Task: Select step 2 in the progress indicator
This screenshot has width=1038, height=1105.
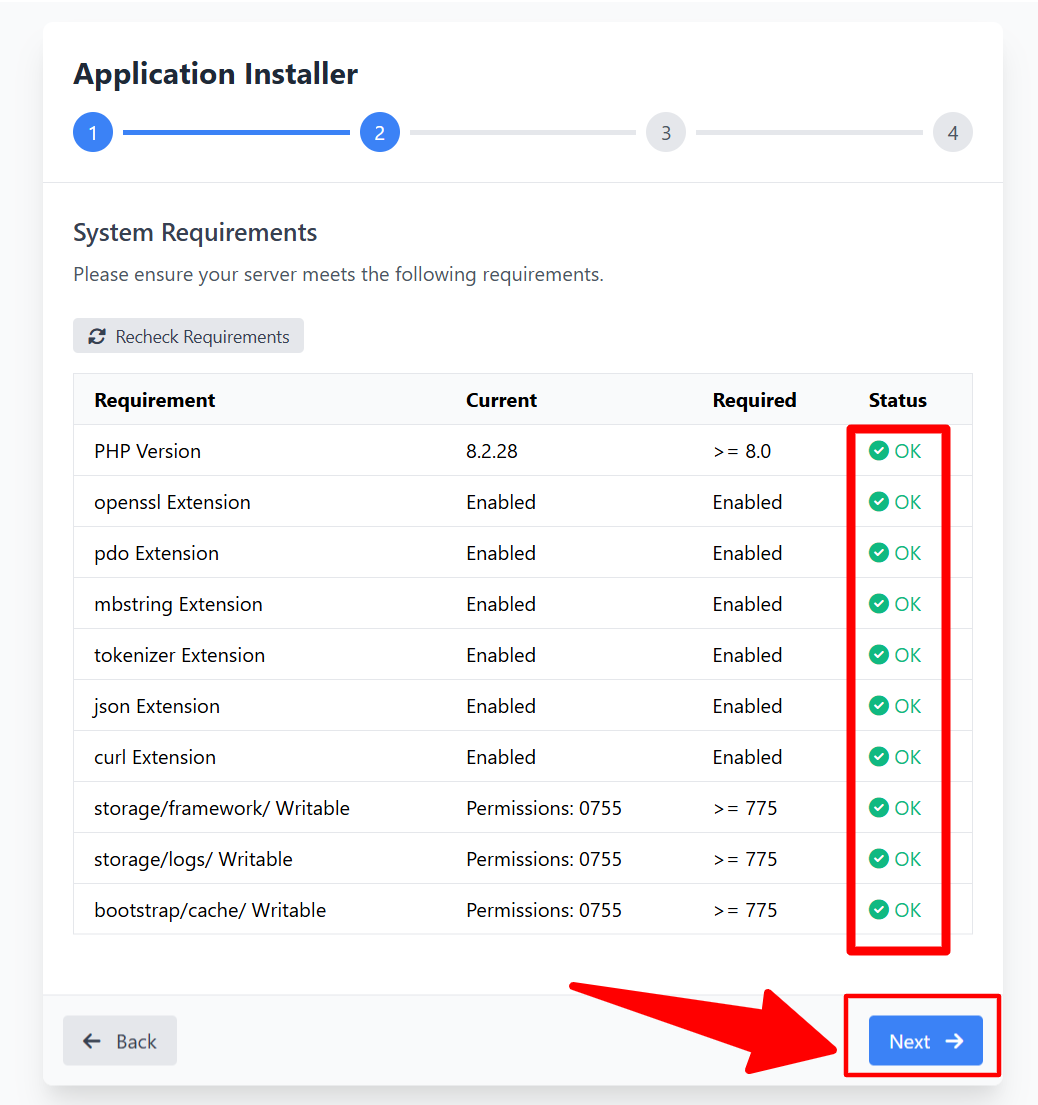Action: click(379, 131)
